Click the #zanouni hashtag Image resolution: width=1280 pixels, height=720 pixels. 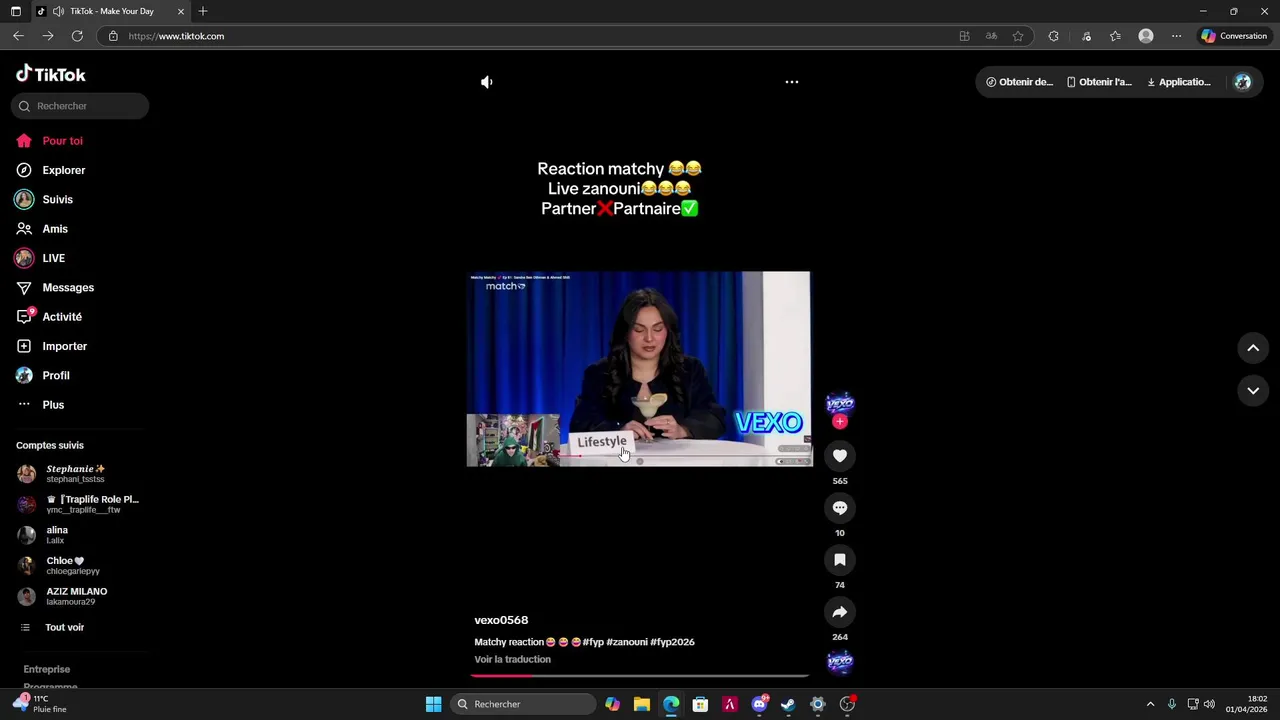pos(627,642)
